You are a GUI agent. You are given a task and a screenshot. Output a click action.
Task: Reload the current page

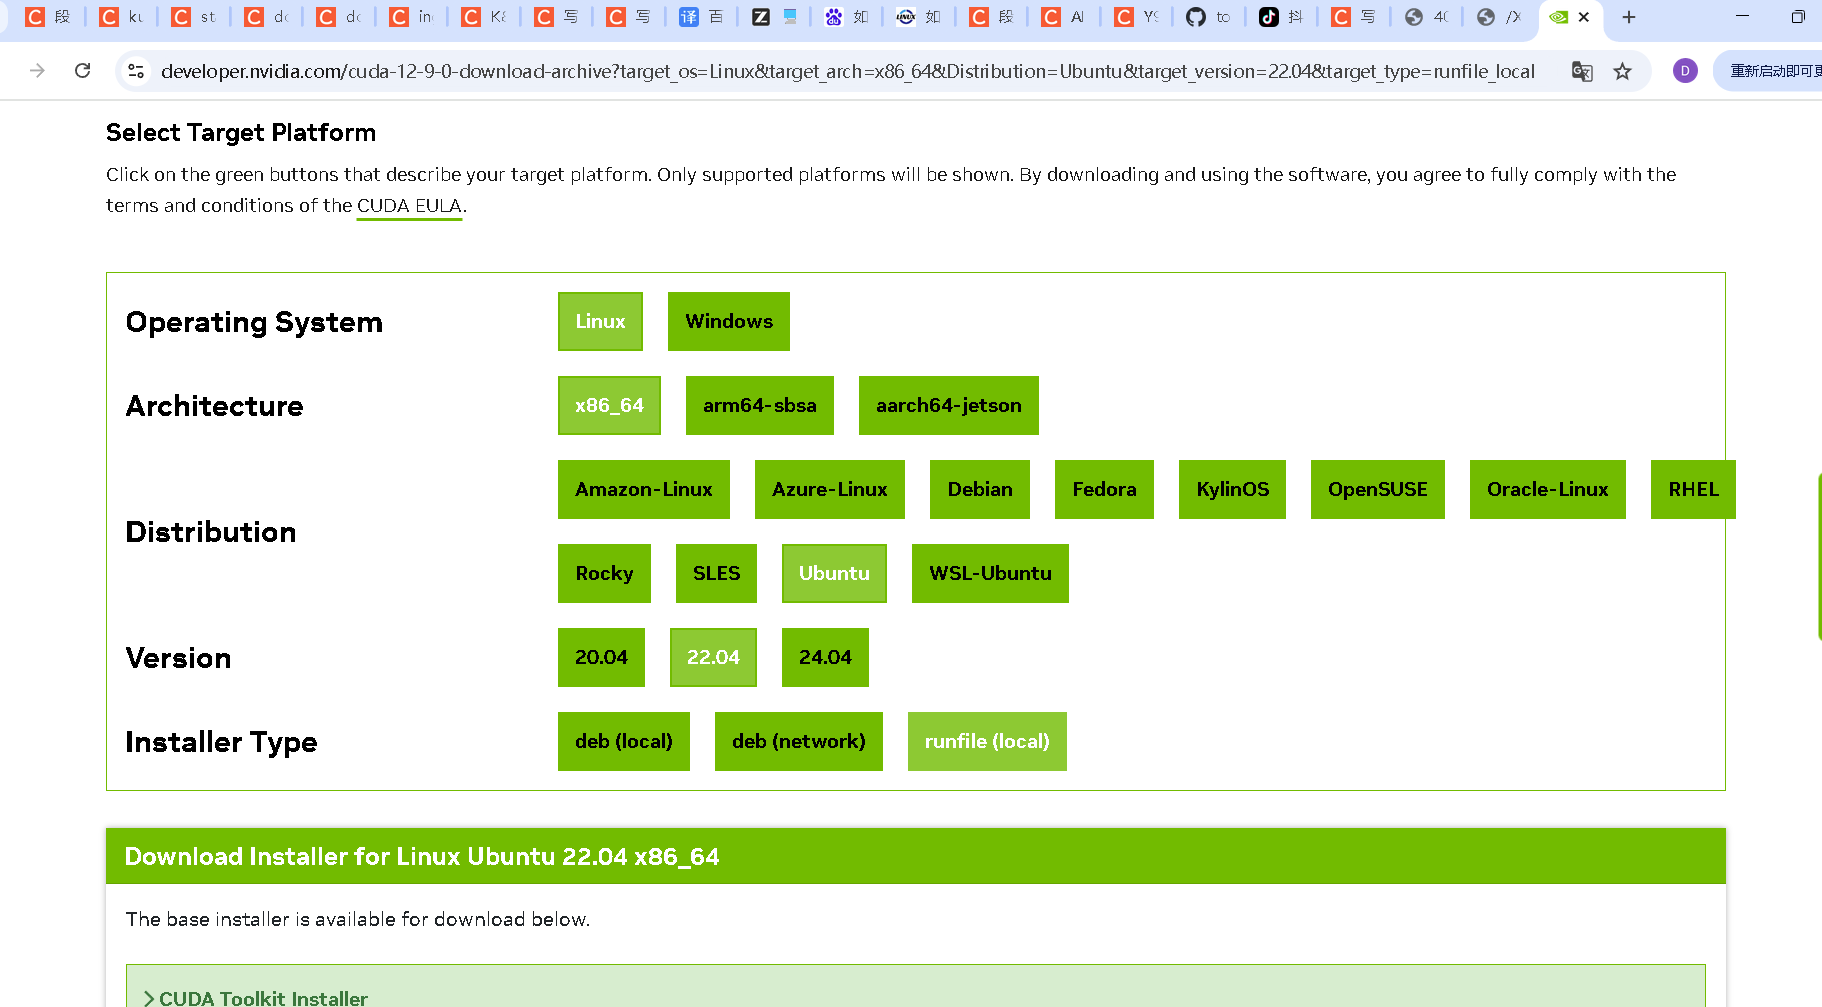tap(83, 71)
